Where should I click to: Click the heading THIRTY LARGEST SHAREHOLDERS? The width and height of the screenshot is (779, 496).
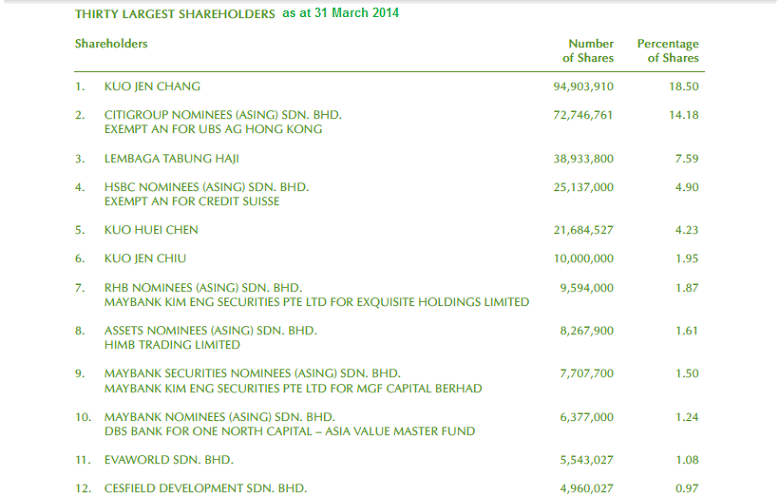click(175, 14)
